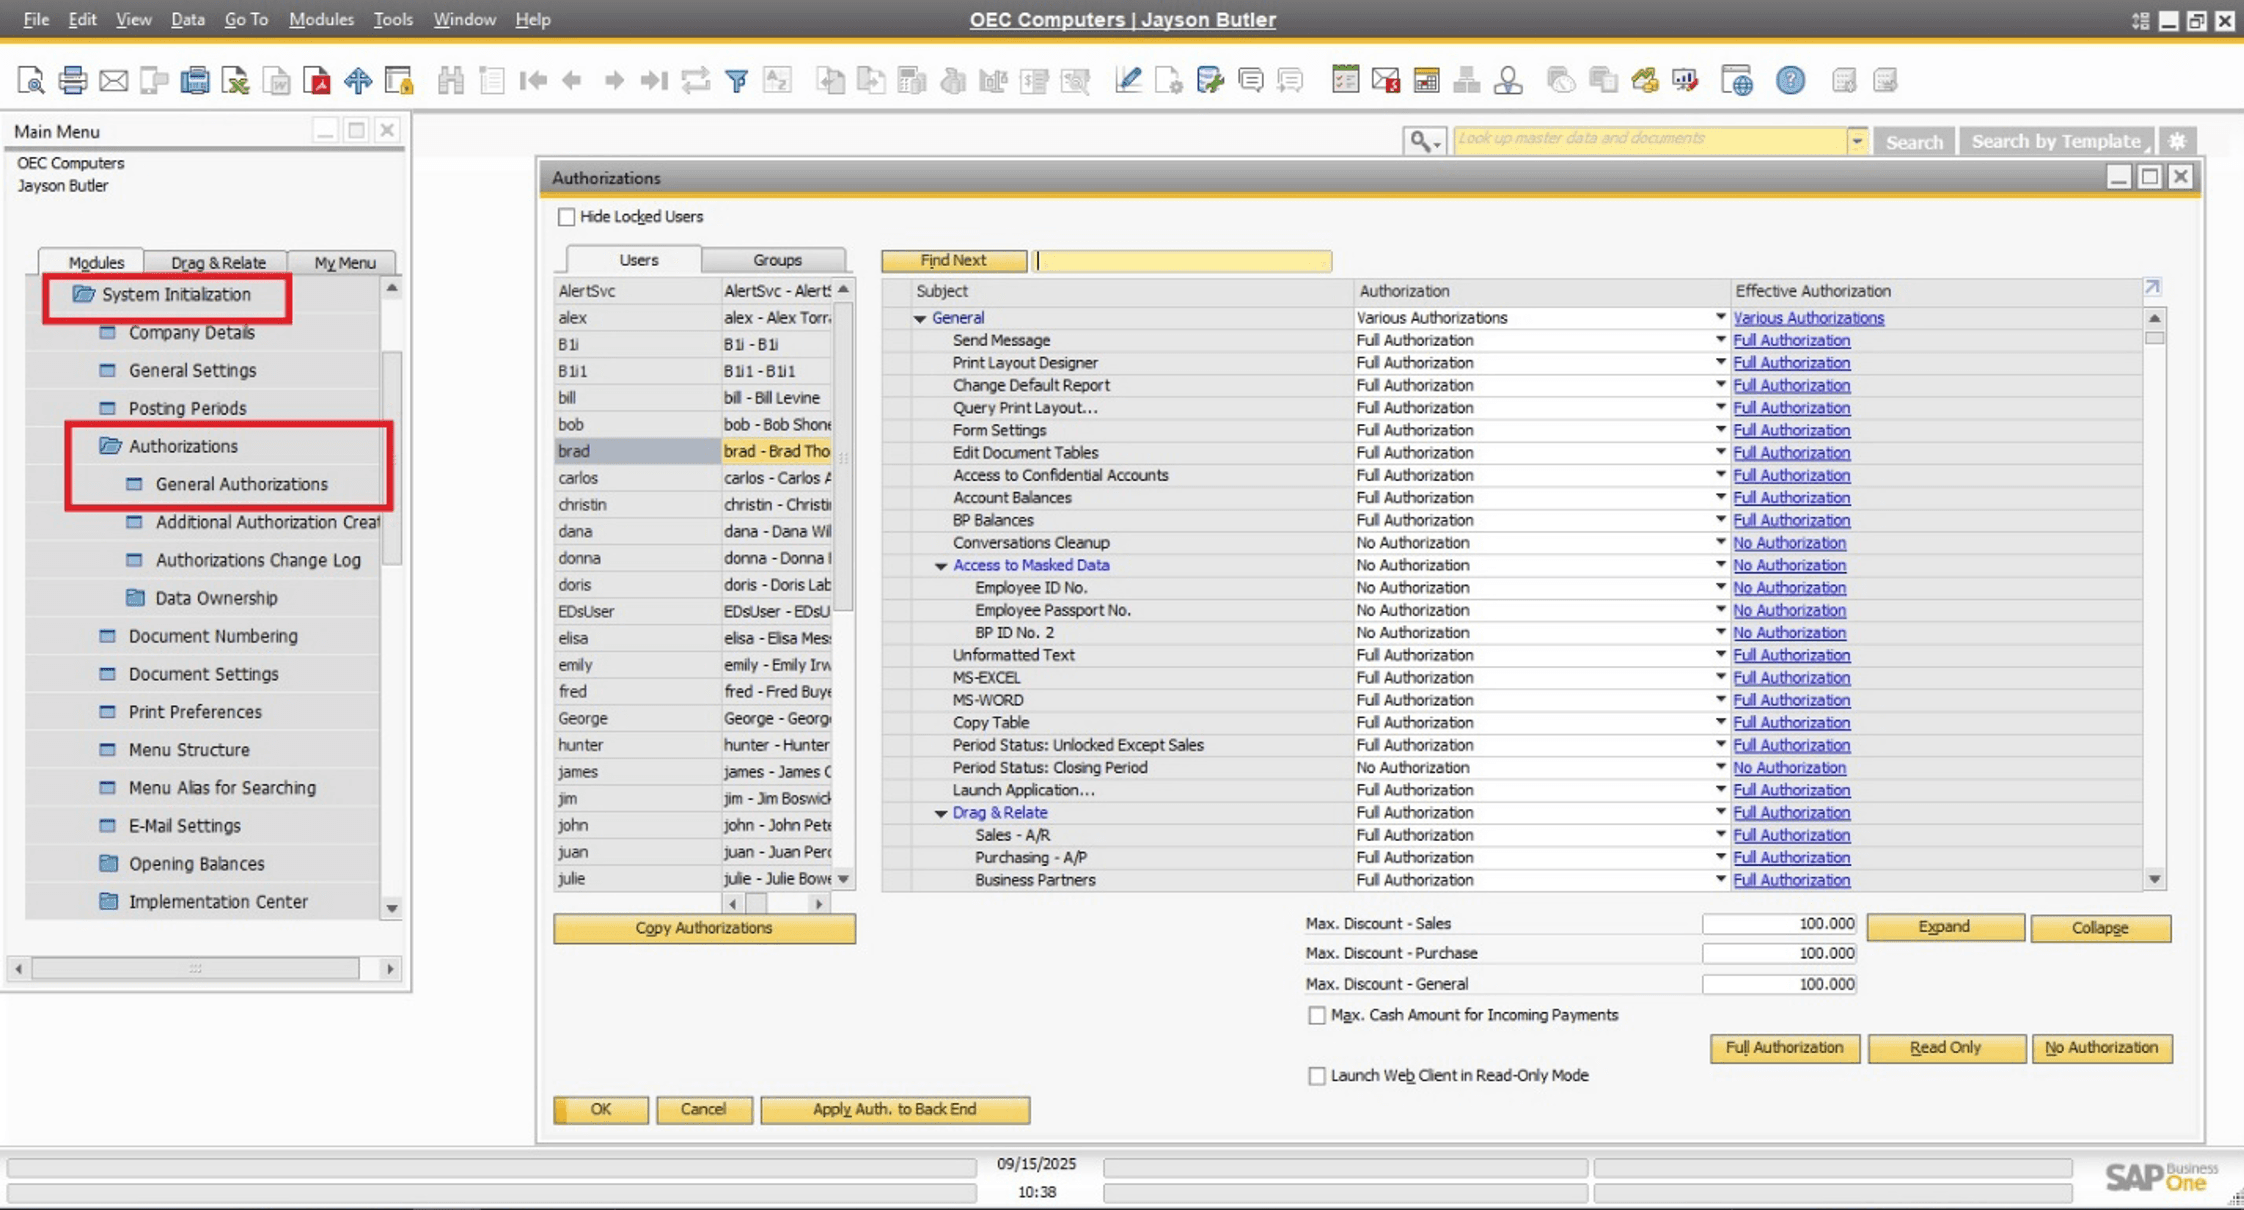Click inside the Max. Discount - Sales field
This screenshot has width=2244, height=1210.
click(1778, 923)
